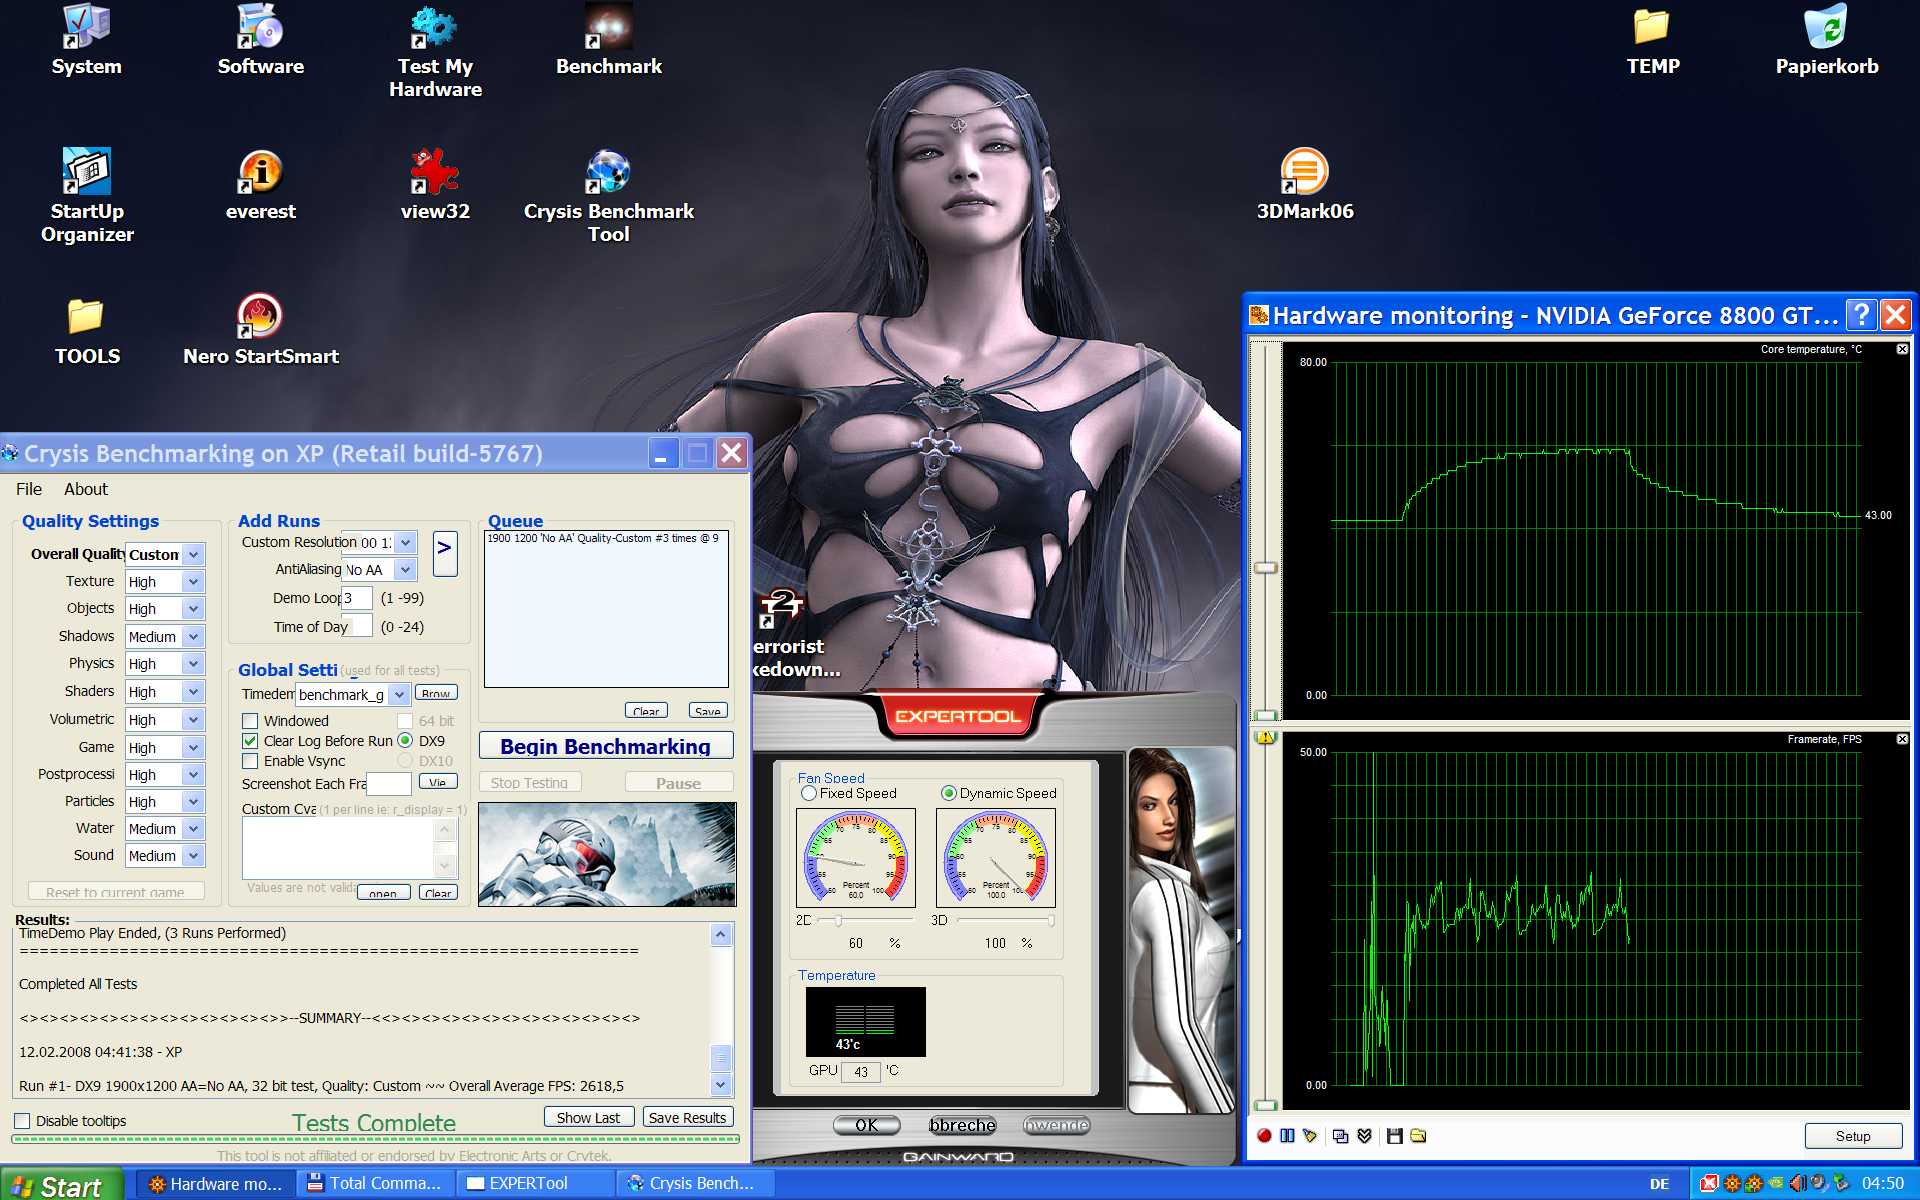Click the blue pause icon in monitoring toolbar
Image resolution: width=1920 pixels, height=1200 pixels.
click(1287, 1136)
